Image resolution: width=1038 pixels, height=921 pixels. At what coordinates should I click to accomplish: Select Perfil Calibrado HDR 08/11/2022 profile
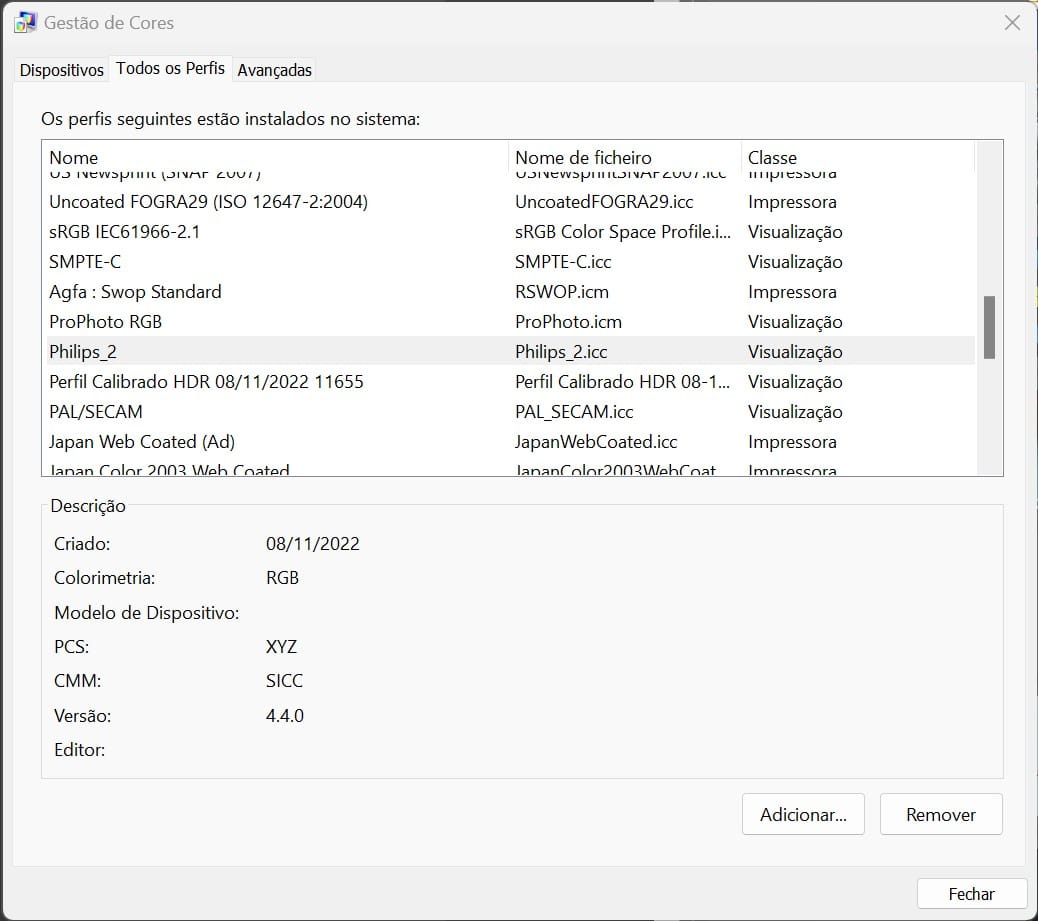pos(206,382)
